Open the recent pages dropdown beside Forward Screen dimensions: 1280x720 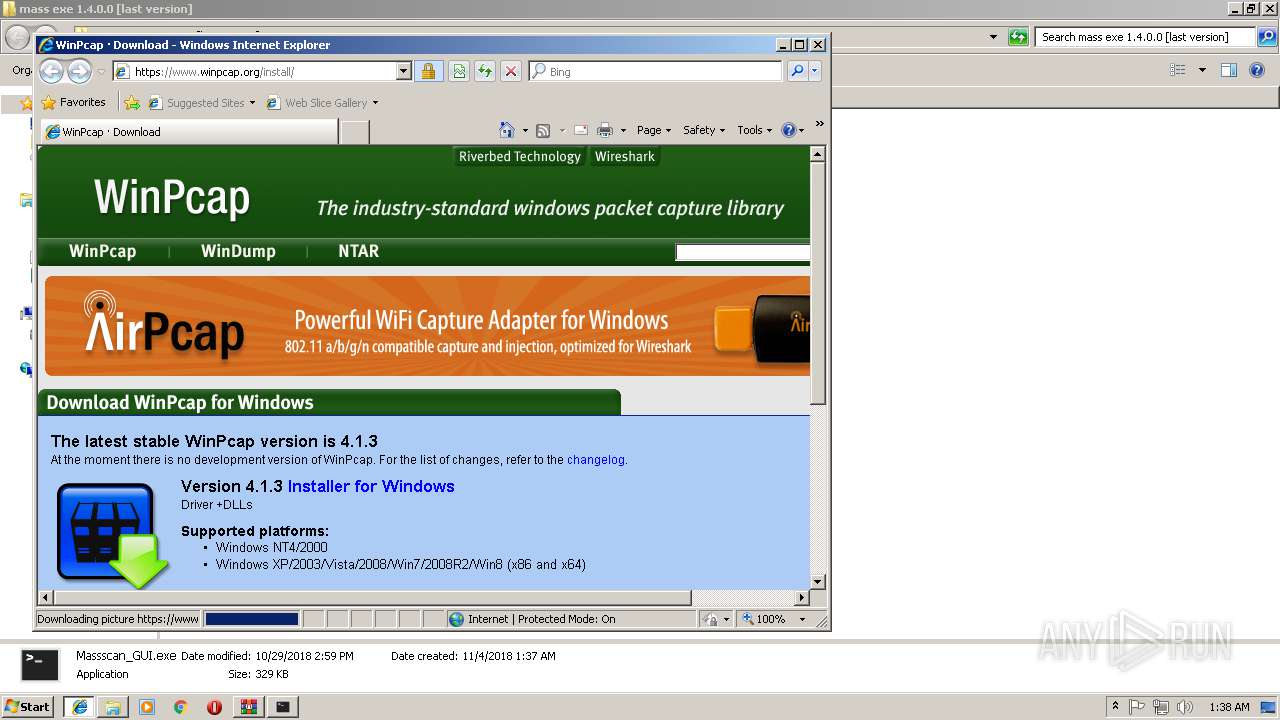point(101,72)
